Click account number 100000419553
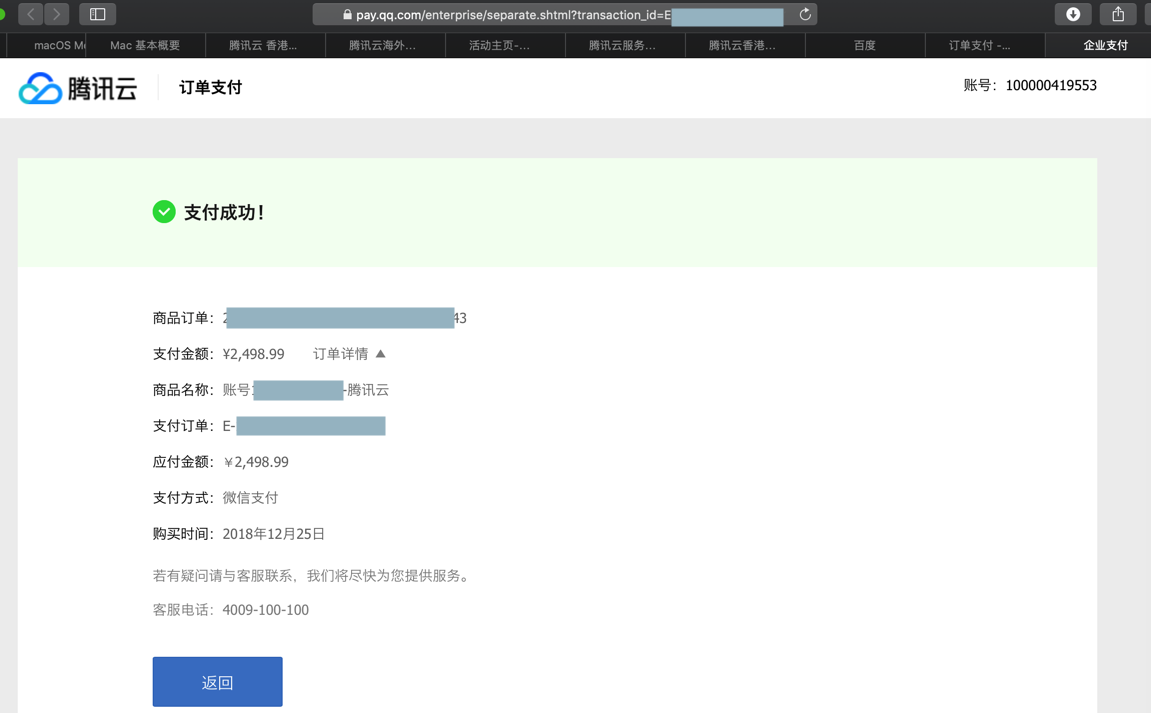This screenshot has height=713, width=1151. (1051, 85)
